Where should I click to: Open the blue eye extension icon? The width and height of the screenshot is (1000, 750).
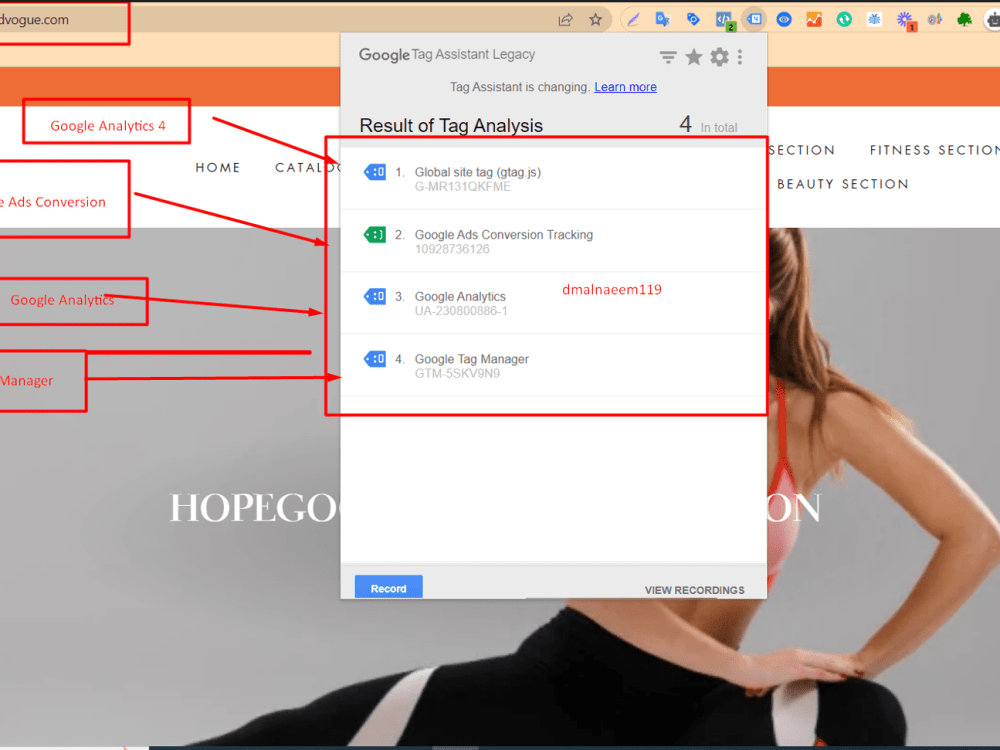point(784,20)
